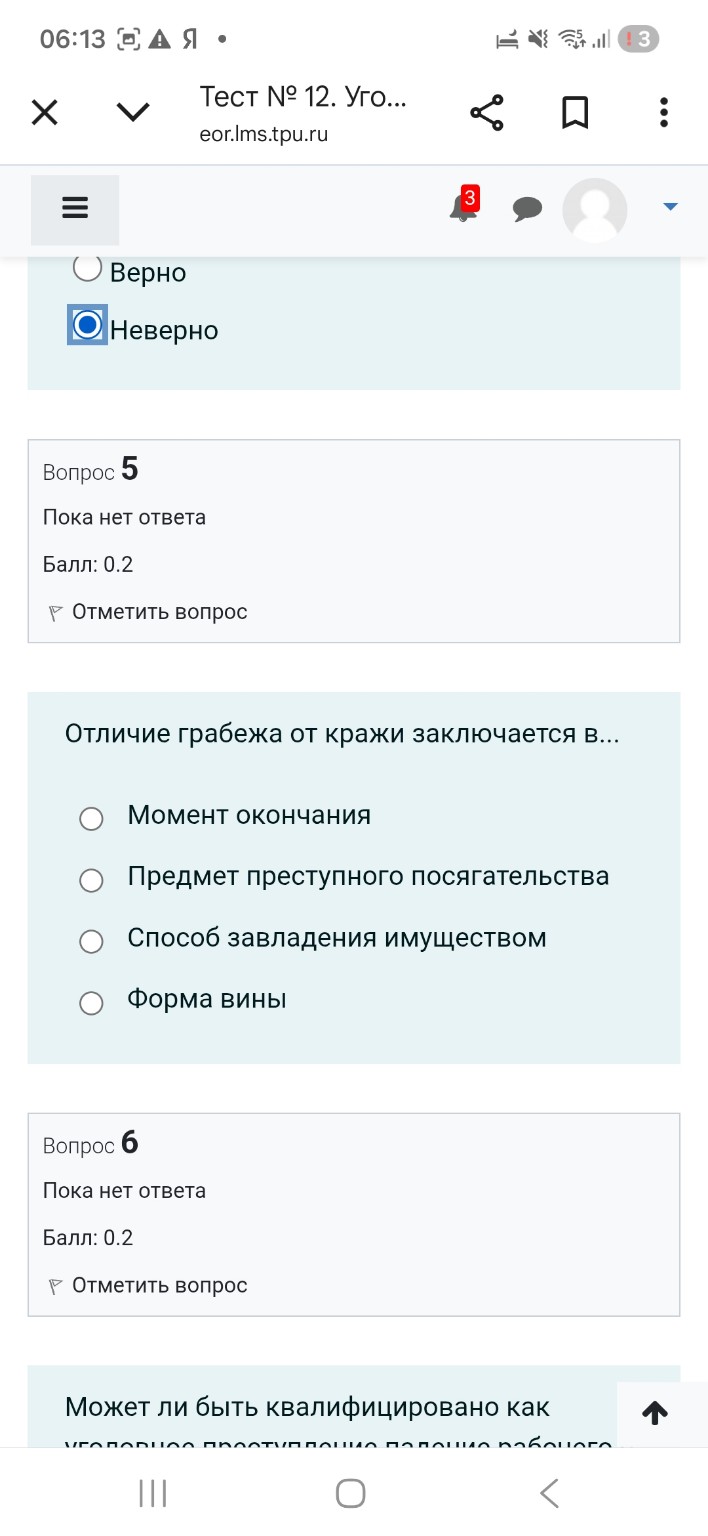The width and height of the screenshot is (708, 1536).
Task: Select the Момент окончания answer option
Action: pos(91,818)
